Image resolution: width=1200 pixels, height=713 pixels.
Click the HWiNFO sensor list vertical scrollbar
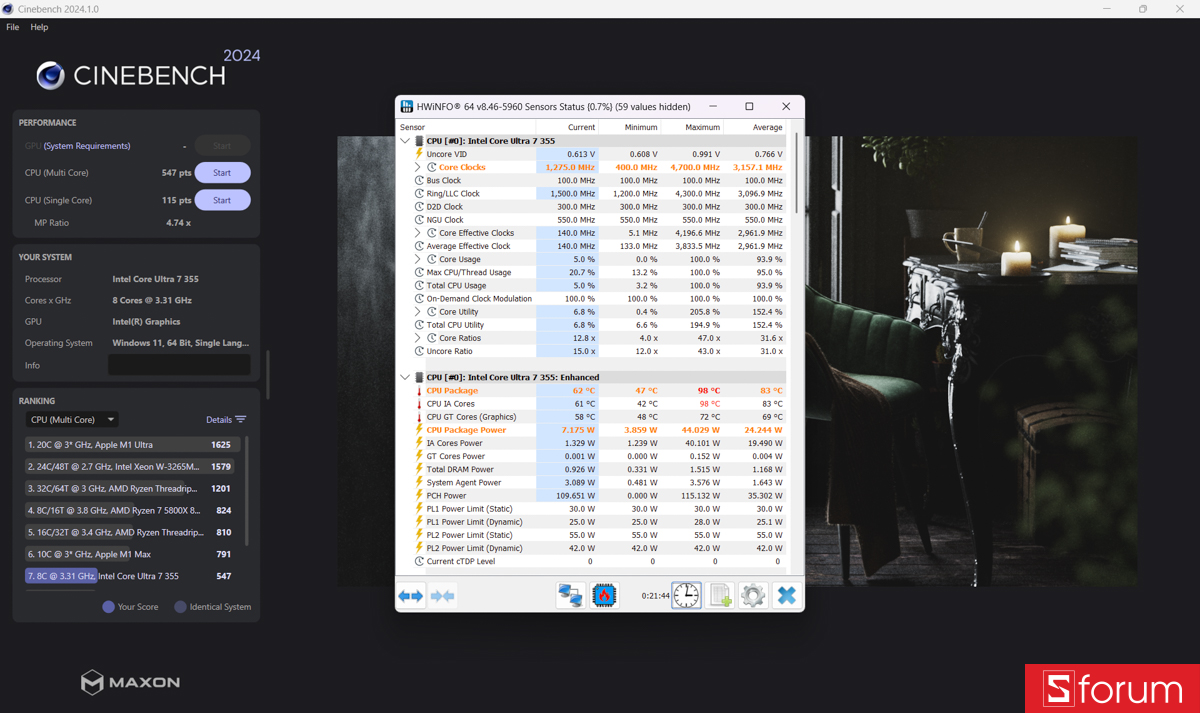797,172
